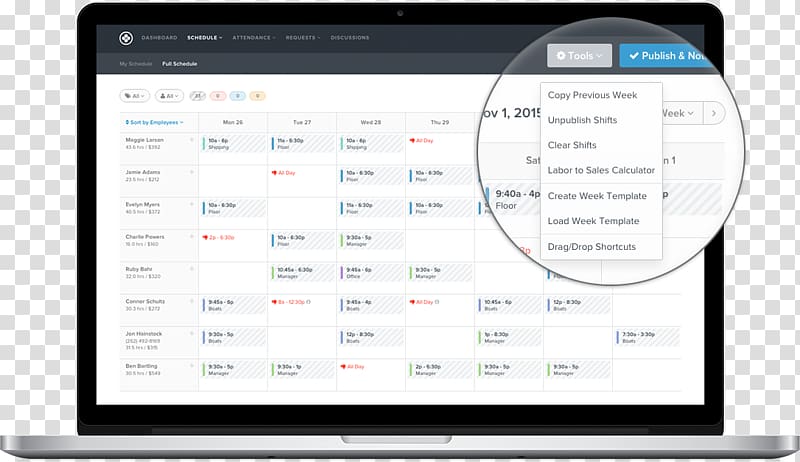Click employee name Ruby Bahr

click(x=139, y=269)
